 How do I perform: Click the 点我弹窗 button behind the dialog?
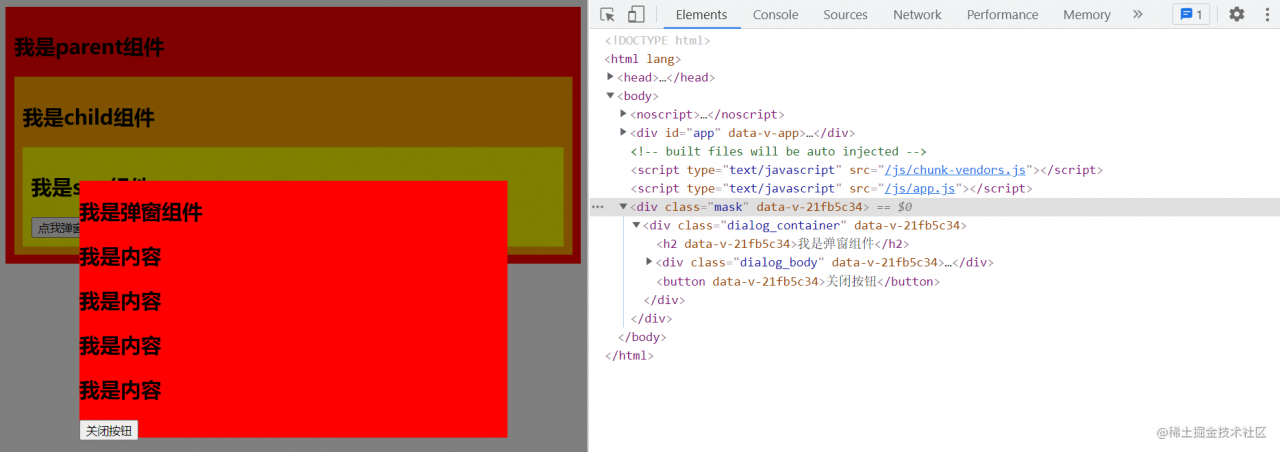pos(55,228)
